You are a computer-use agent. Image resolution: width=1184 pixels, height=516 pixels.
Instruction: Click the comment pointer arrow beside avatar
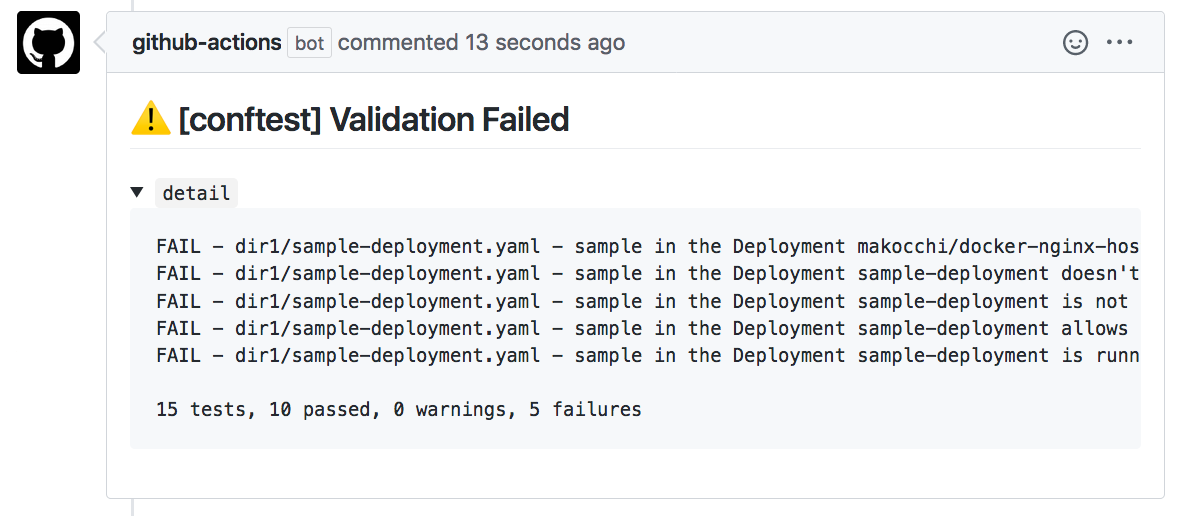click(100, 42)
